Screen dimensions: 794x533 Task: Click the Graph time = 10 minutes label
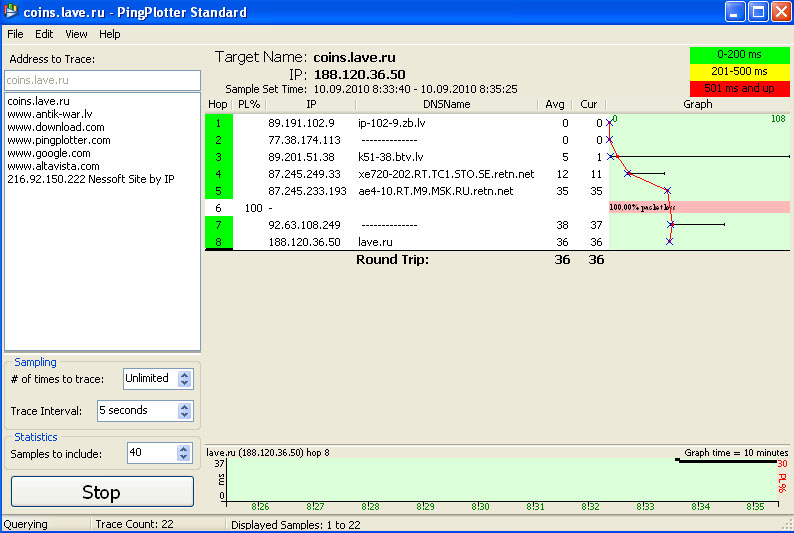tap(736, 453)
